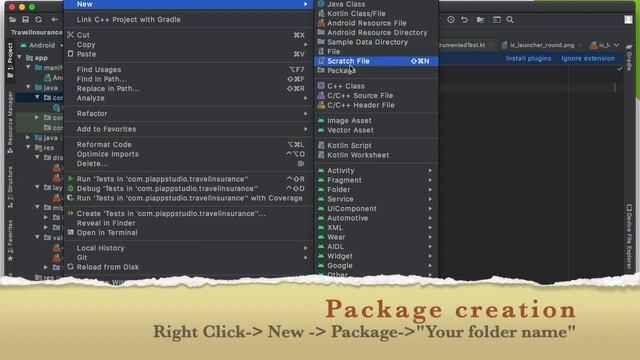The width and height of the screenshot is (640, 360).
Task: Select File in the New submenu
Action: 376,51
